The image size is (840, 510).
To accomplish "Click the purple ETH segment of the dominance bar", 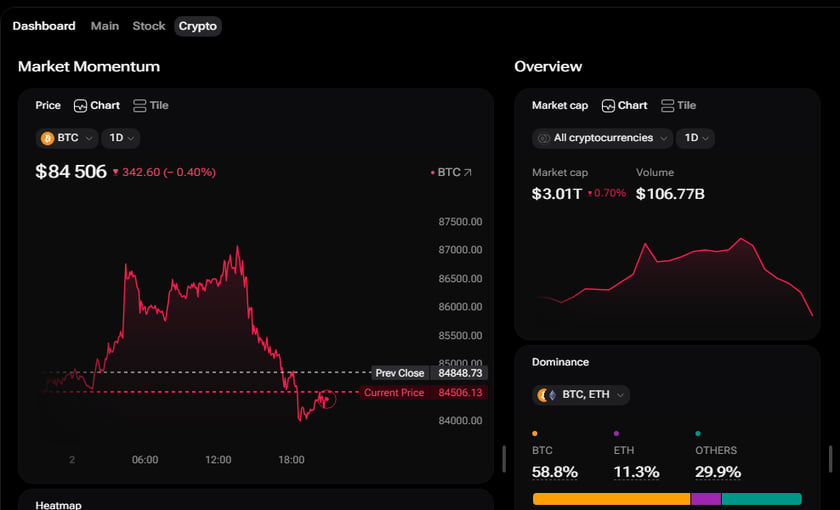I will pyautogui.click(x=706, y=499).
